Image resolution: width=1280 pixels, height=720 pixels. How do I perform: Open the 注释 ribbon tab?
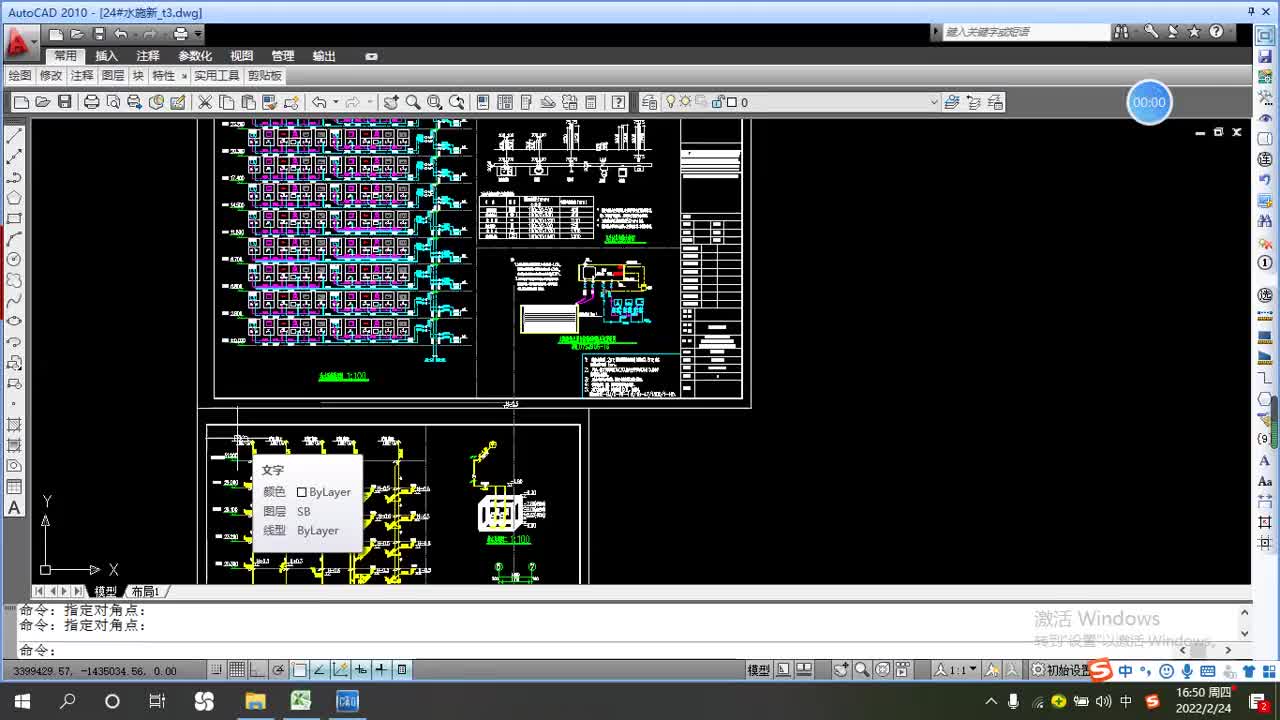(x=148, y=57)
